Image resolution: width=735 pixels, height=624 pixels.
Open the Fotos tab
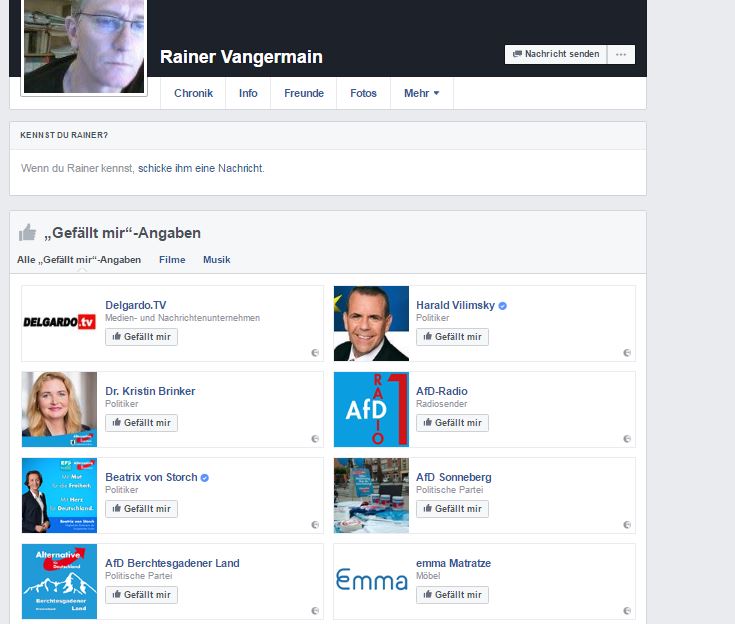(x=363, y=93)
